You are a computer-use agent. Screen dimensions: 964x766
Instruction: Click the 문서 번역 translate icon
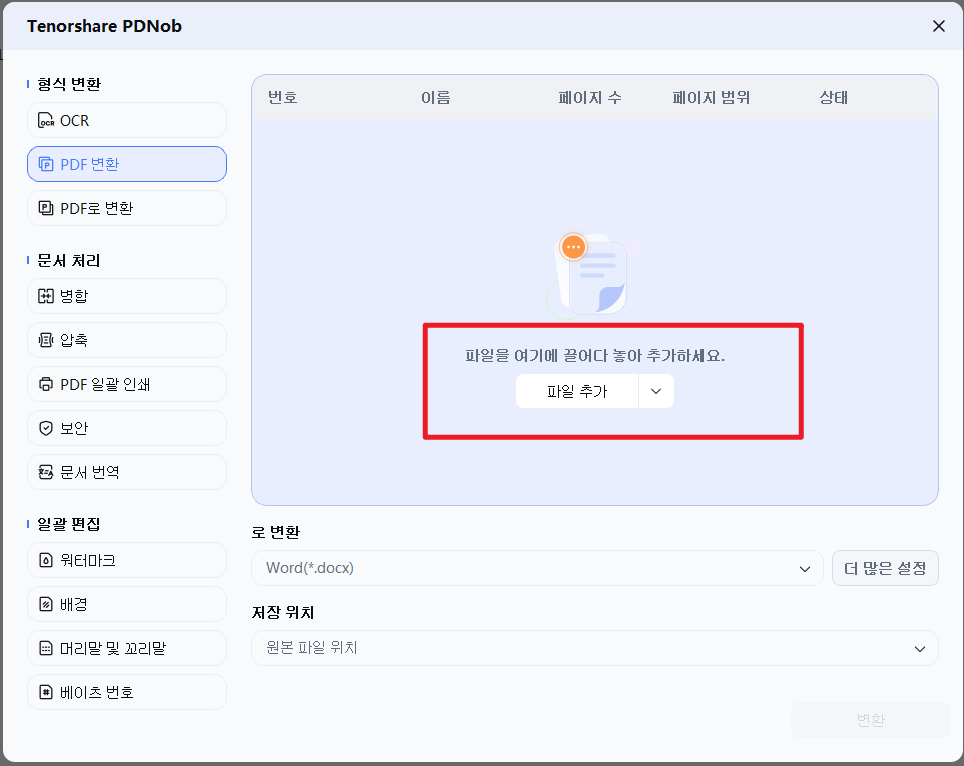click(x=46, y=472)
